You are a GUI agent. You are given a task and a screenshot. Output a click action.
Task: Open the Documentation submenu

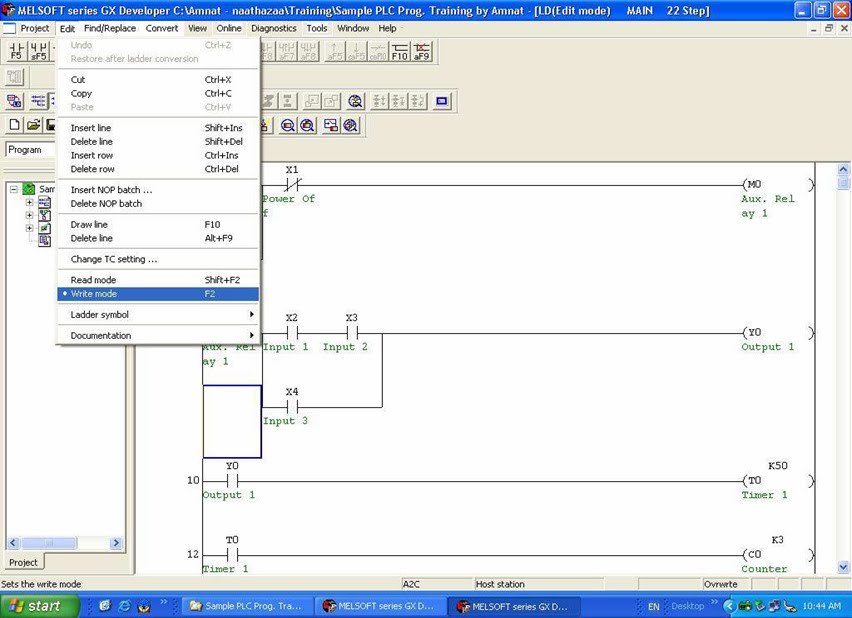click(158, 335)
